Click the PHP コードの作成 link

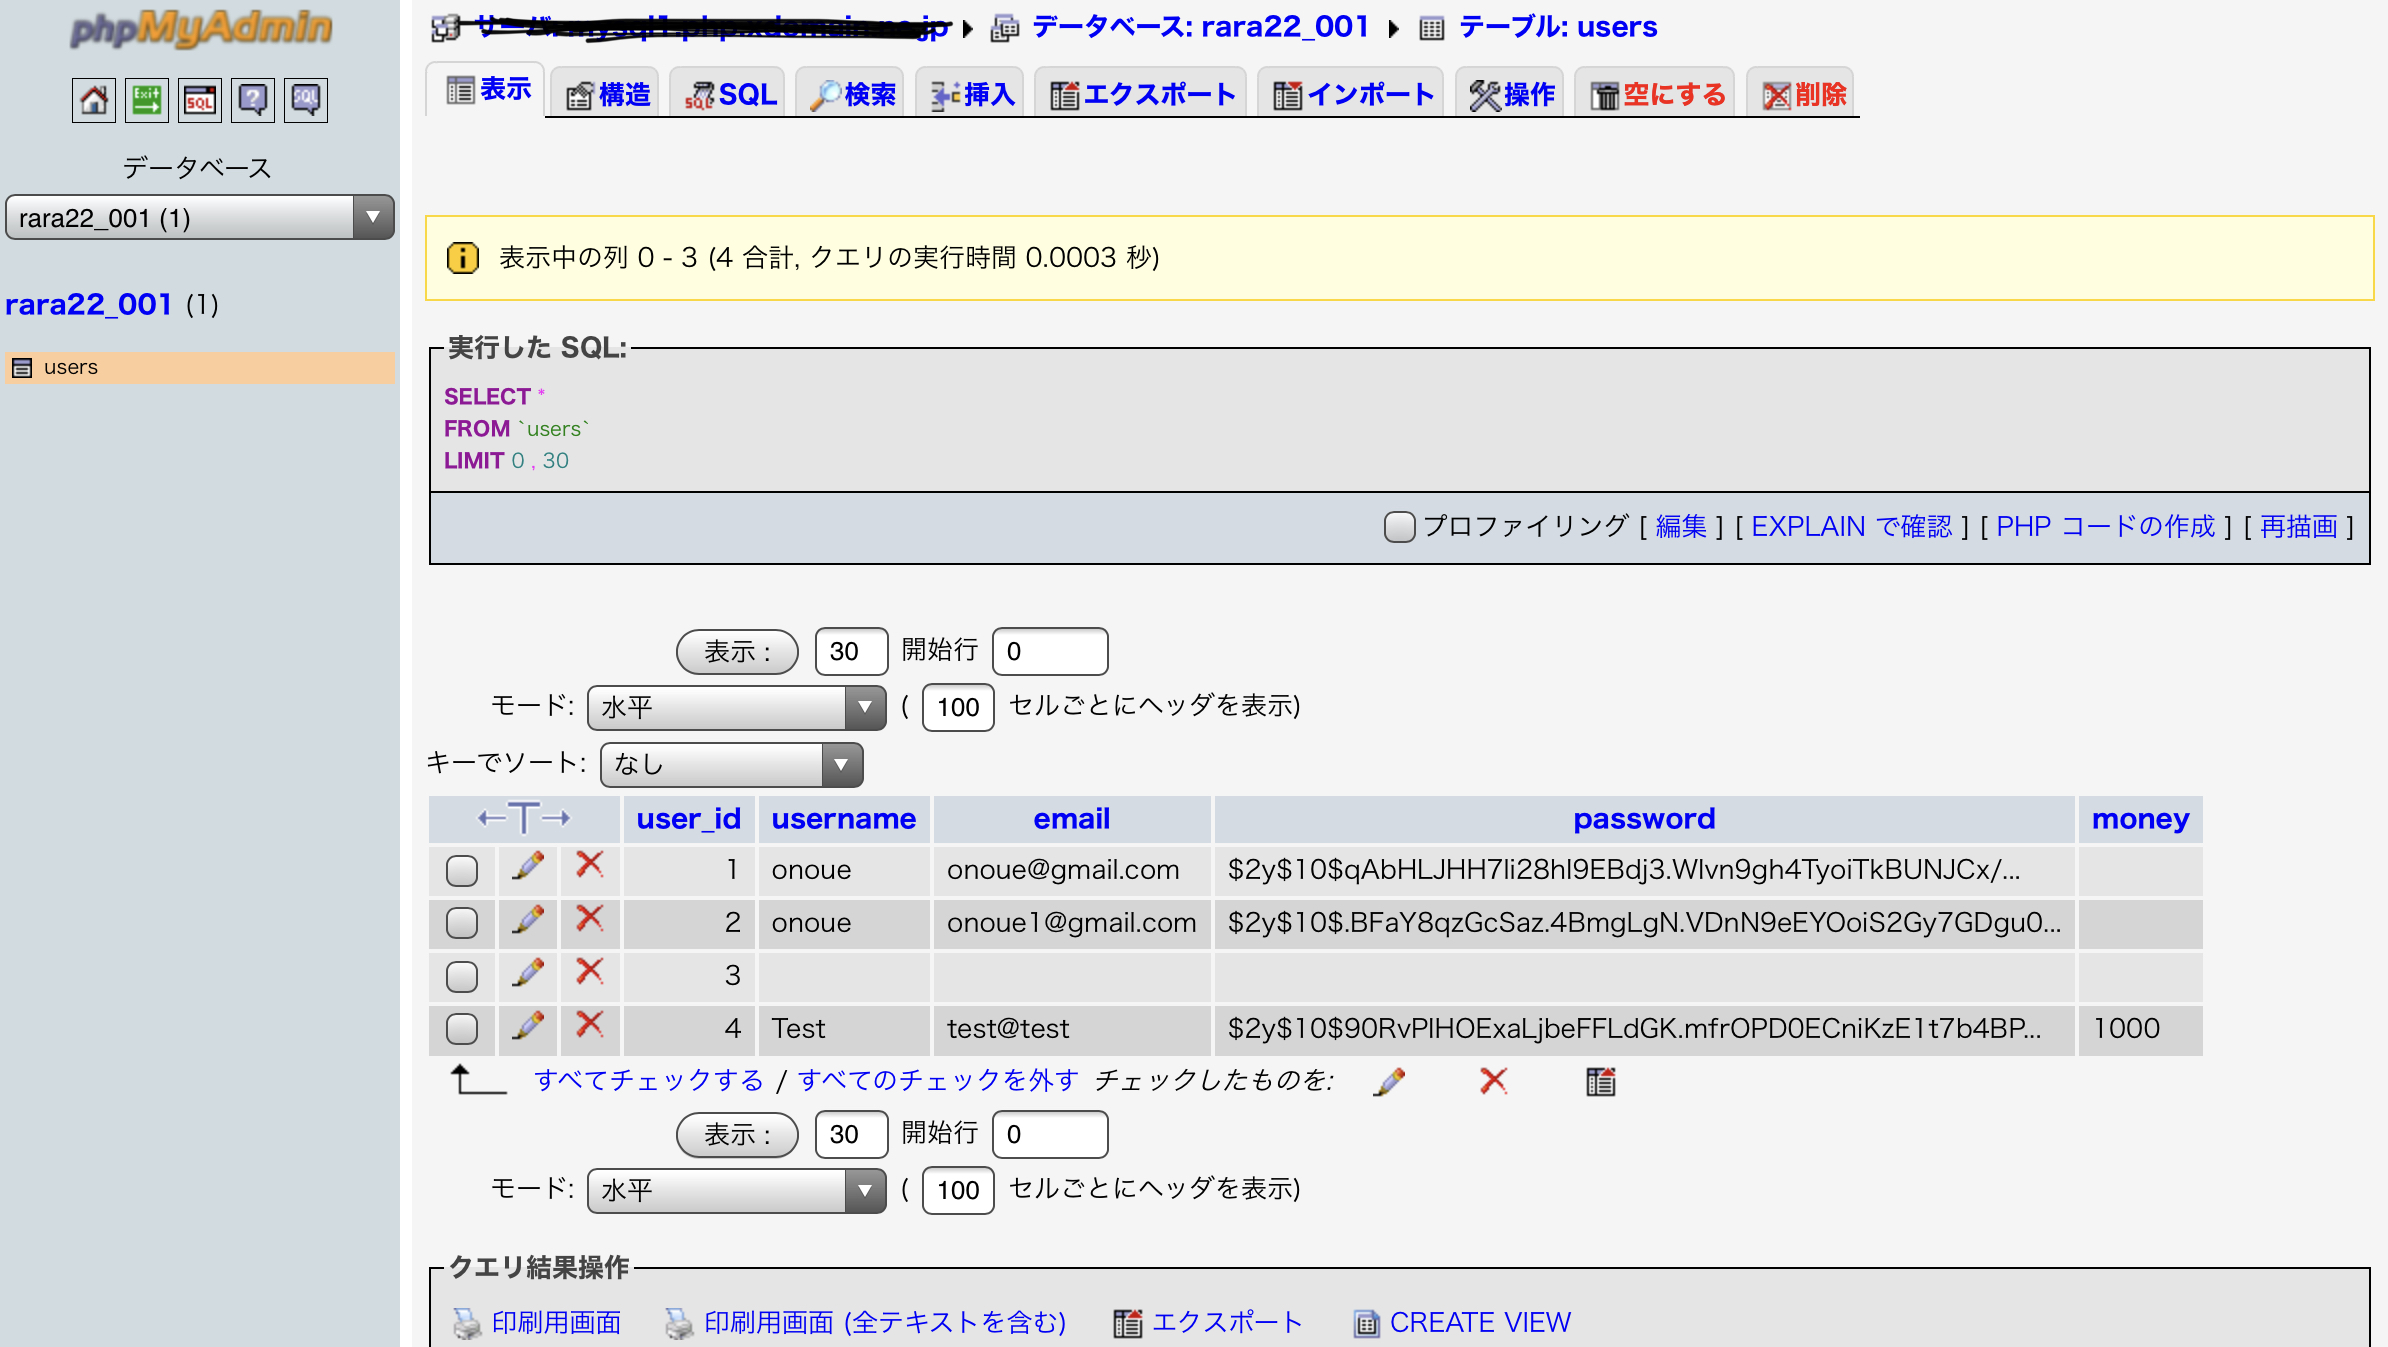[2106, 527]
